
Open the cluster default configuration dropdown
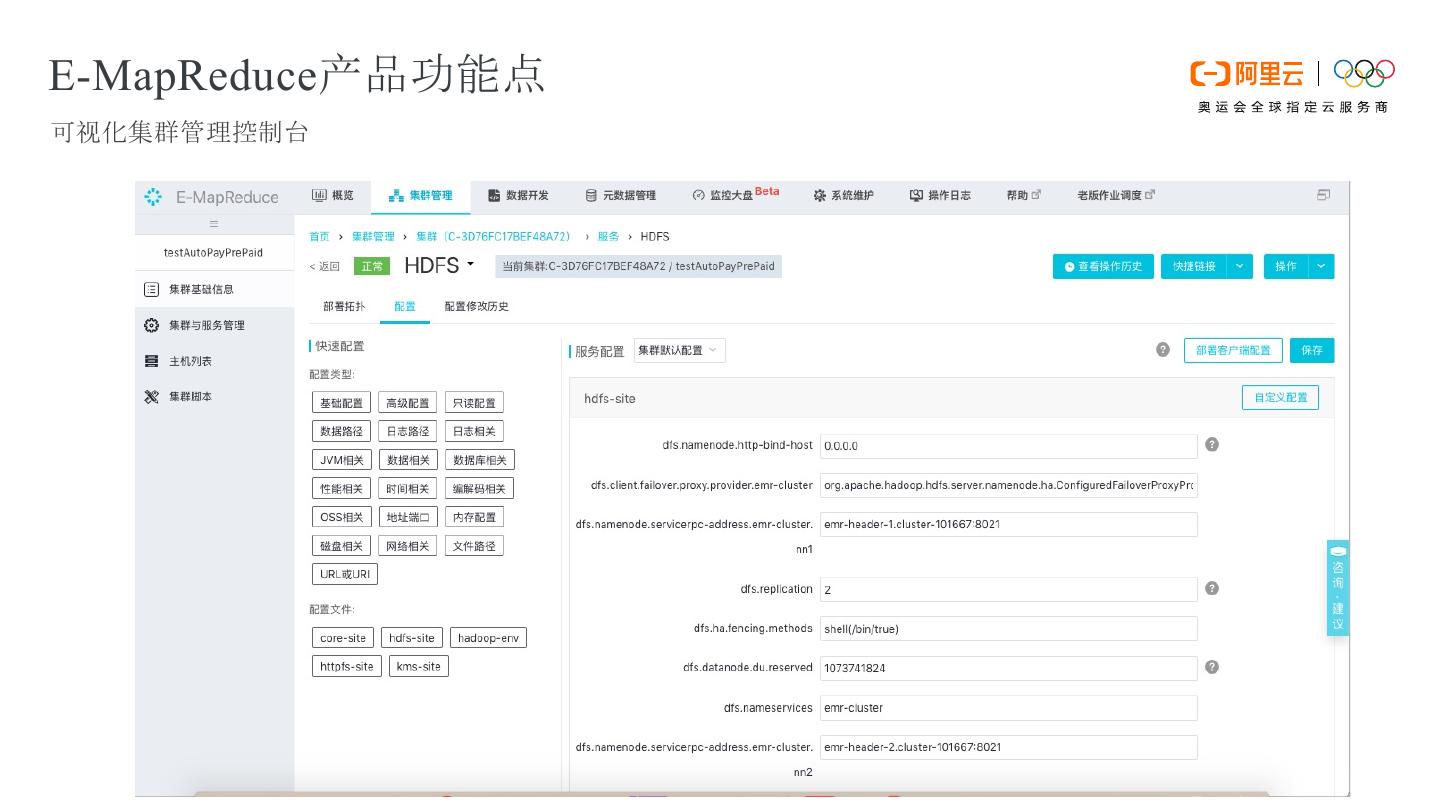pos(679,350)
